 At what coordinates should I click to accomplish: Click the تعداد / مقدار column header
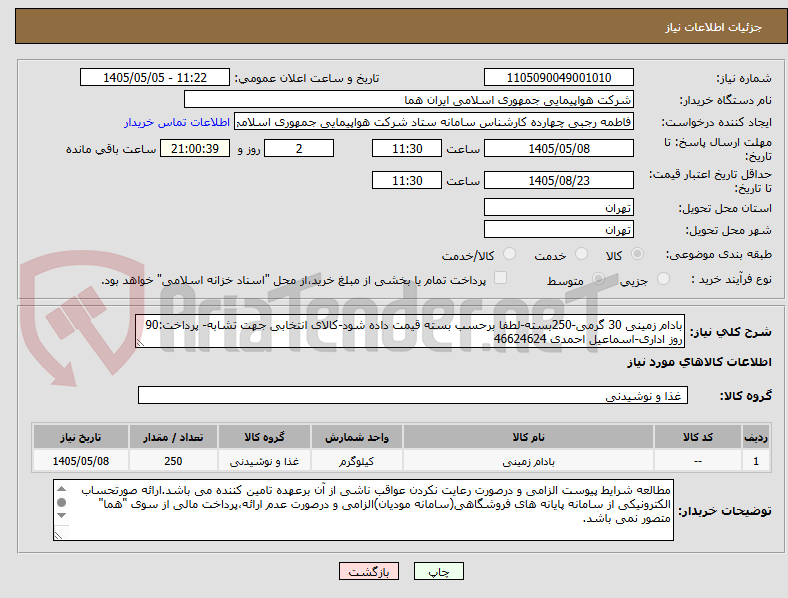coord(173,437)
